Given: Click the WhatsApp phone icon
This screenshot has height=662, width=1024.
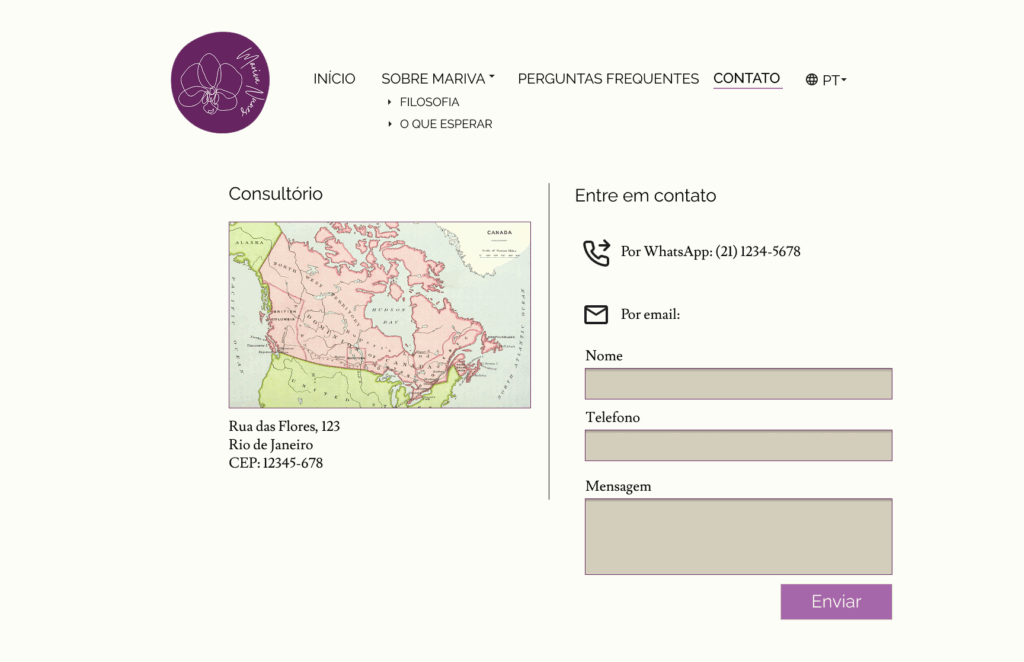Looking at the screenshot, I should (x=596, y=253).
